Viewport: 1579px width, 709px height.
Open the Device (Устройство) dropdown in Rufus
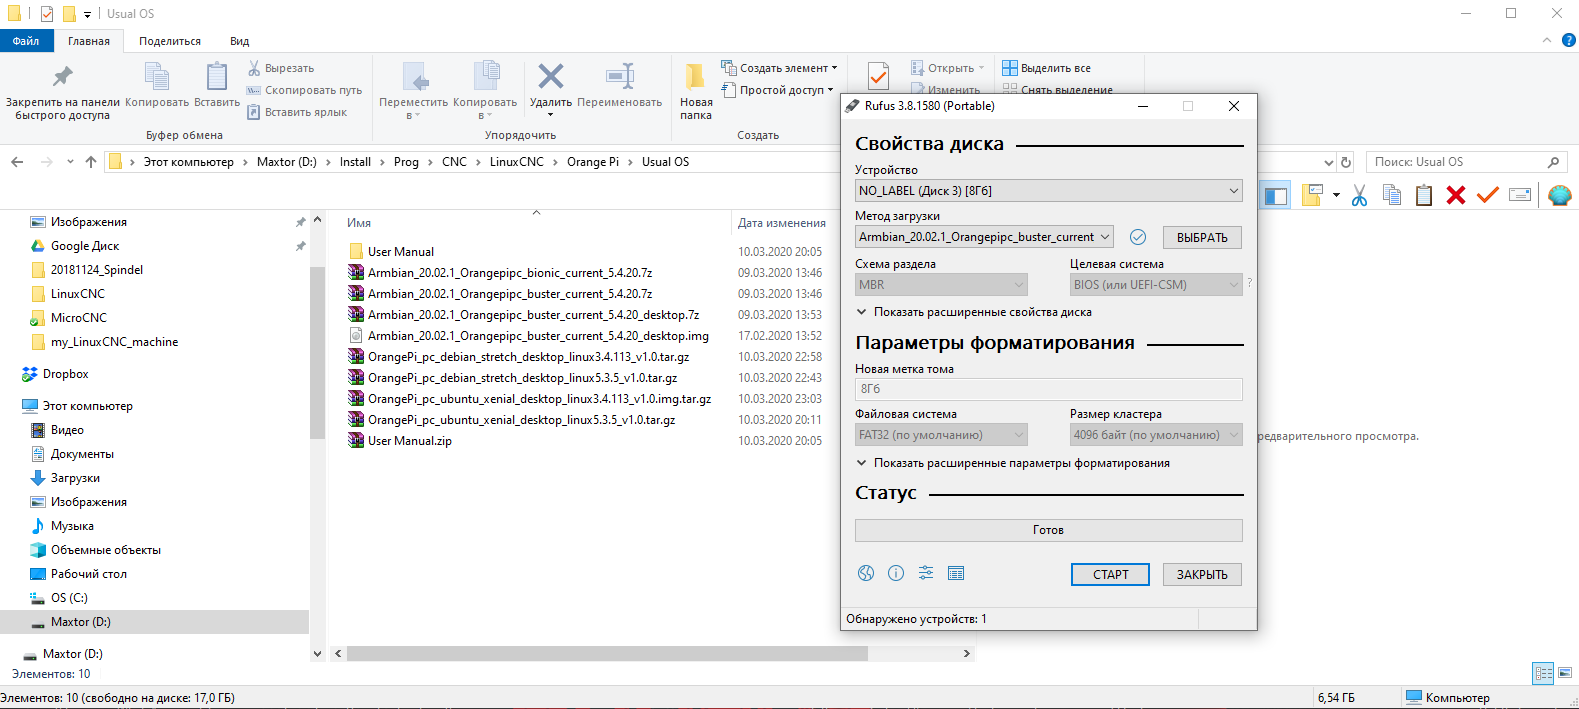click(1049, 190)
